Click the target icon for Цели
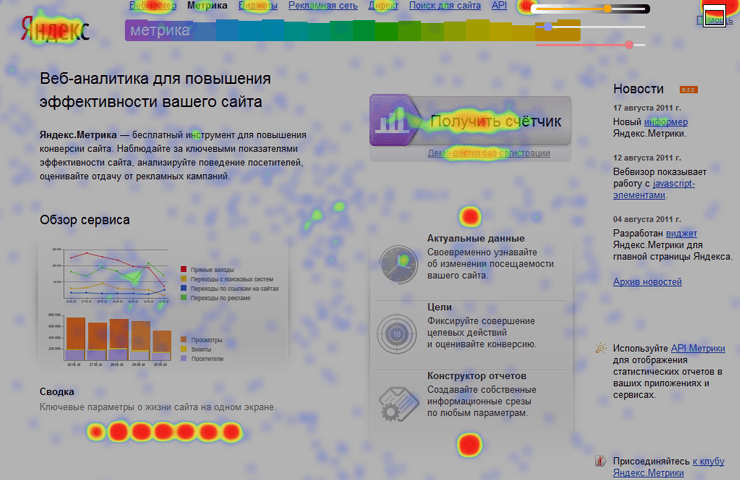 tap(397, 332)
